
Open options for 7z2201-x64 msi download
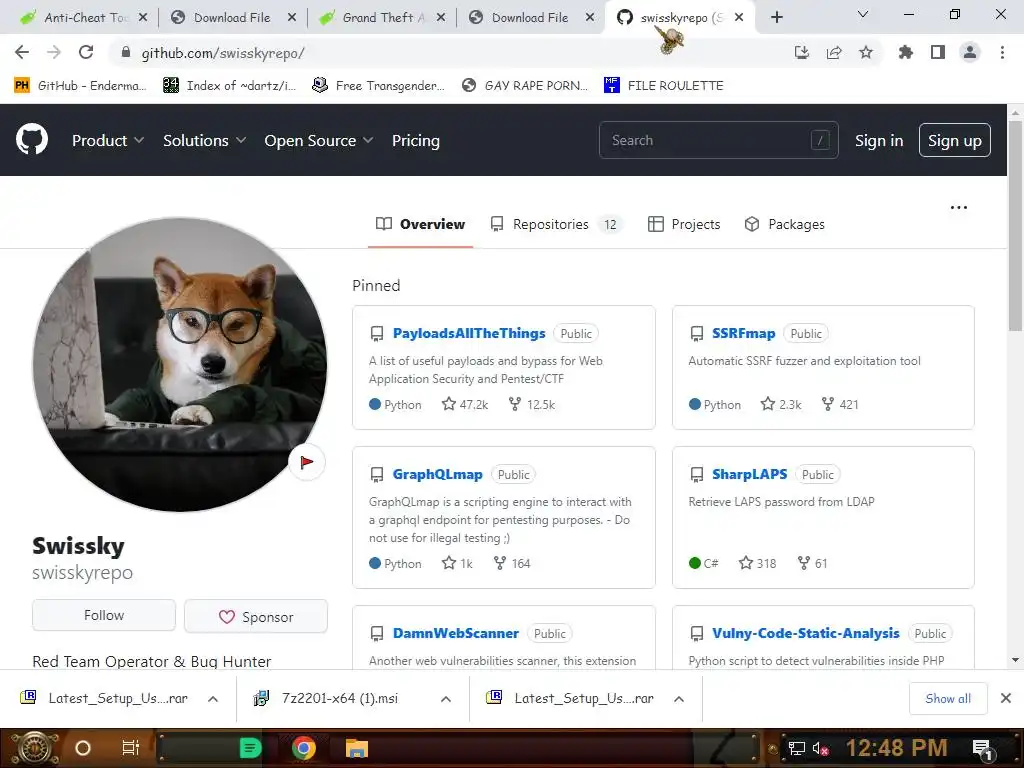(446, 699)
